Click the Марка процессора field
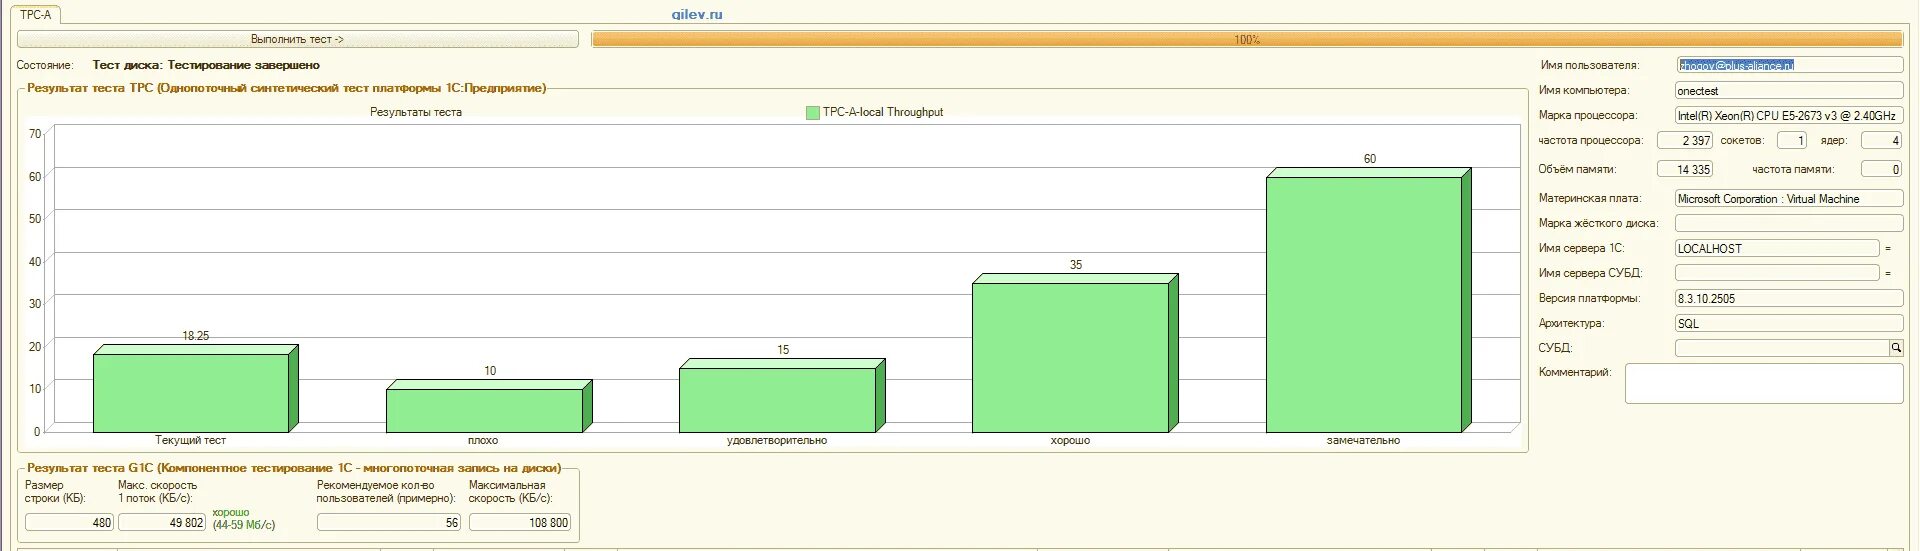 point(1789,115)
